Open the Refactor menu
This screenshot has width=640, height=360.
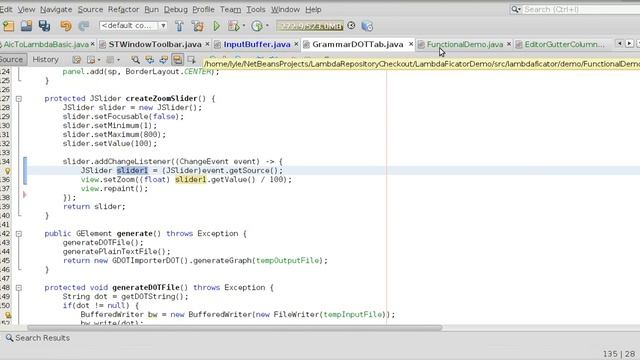(x=123, y=9)
